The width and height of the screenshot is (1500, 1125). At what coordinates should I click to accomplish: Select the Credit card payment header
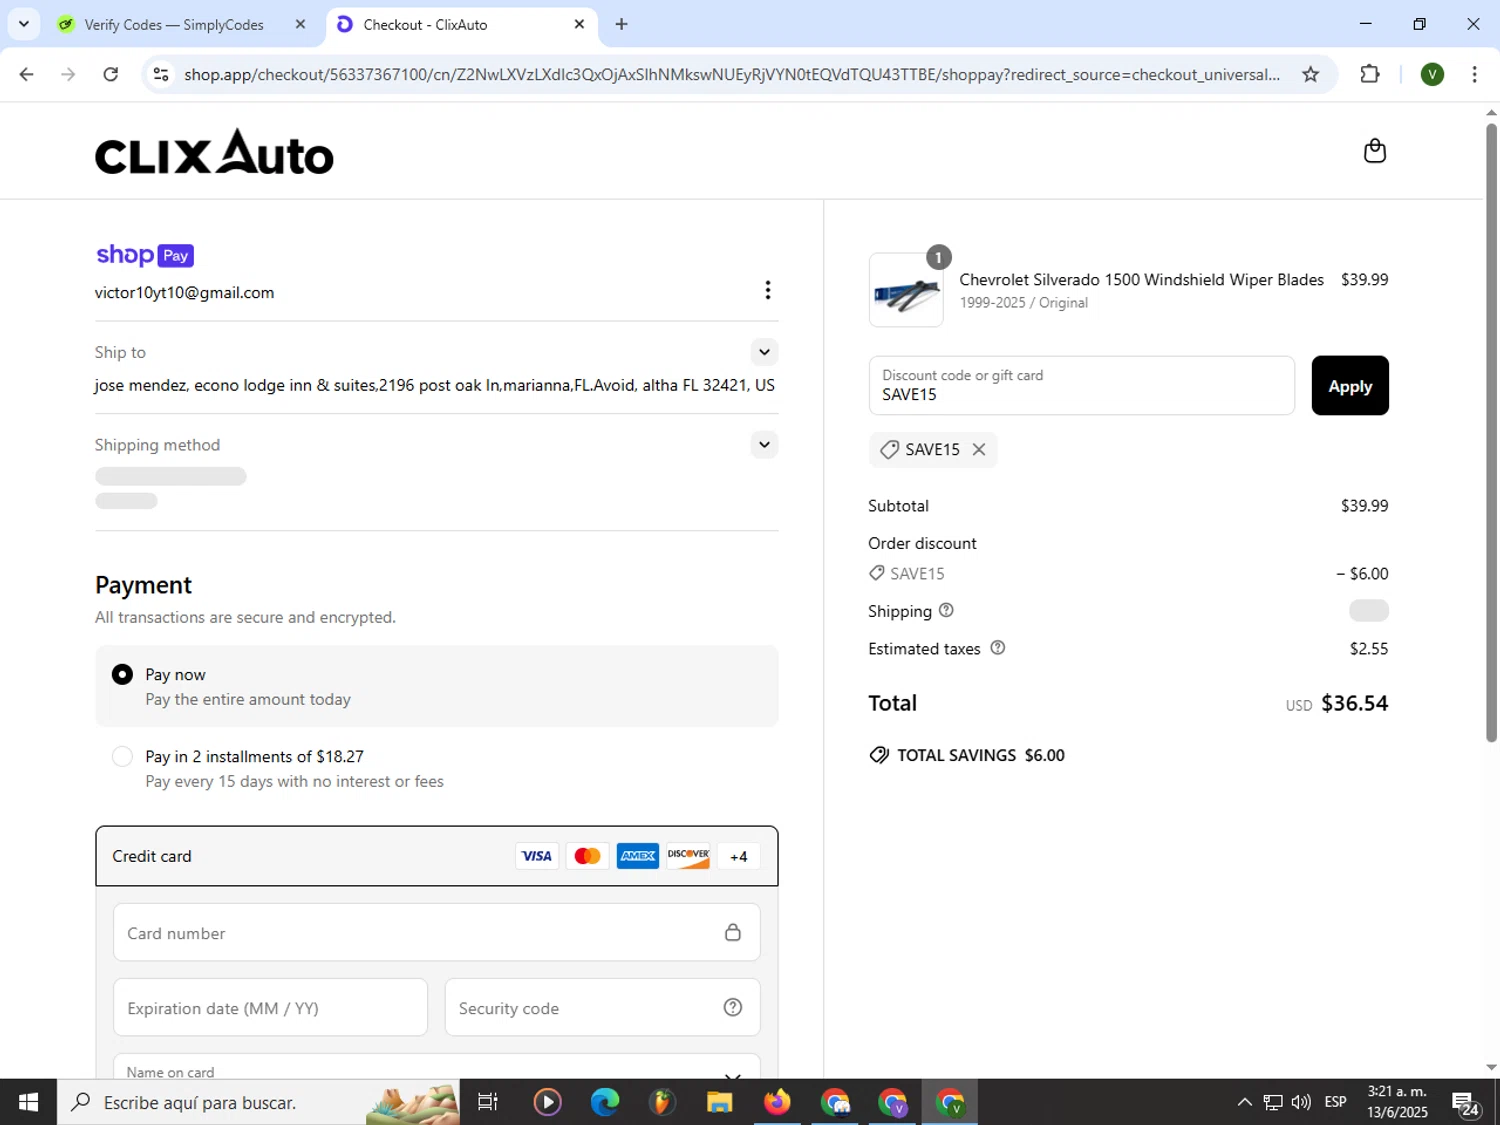[436, 856]
